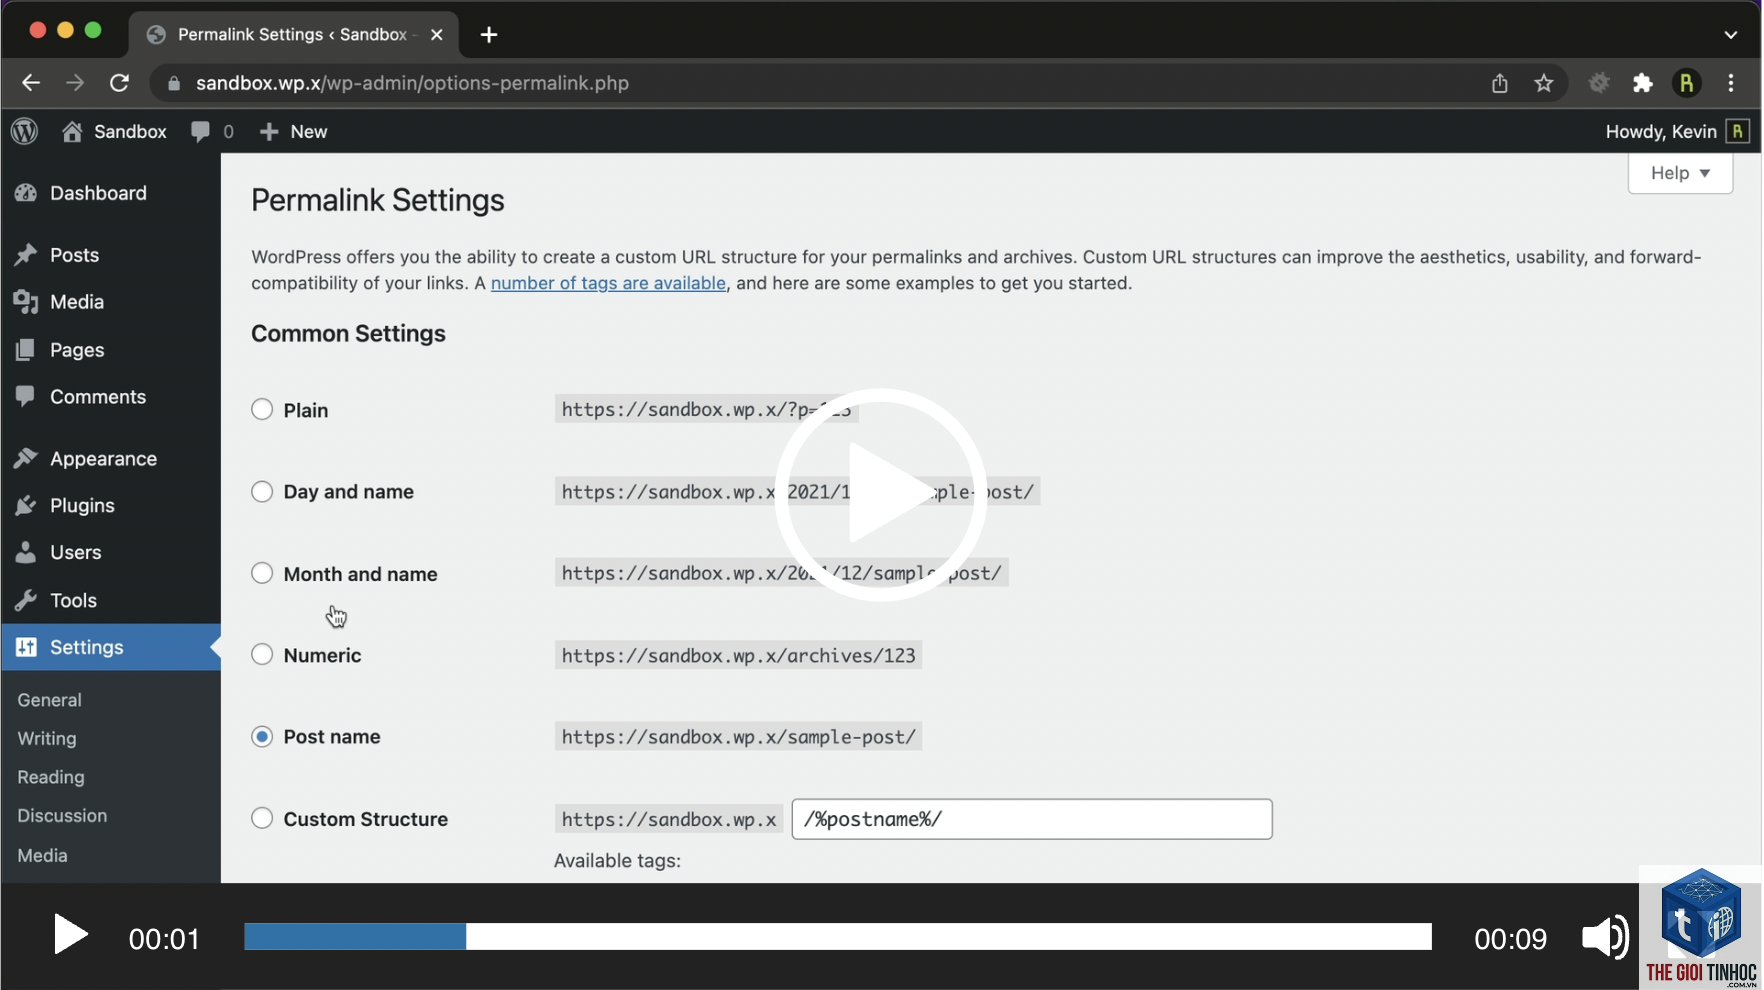Select the Custom Structure radio button

point(262,818)
